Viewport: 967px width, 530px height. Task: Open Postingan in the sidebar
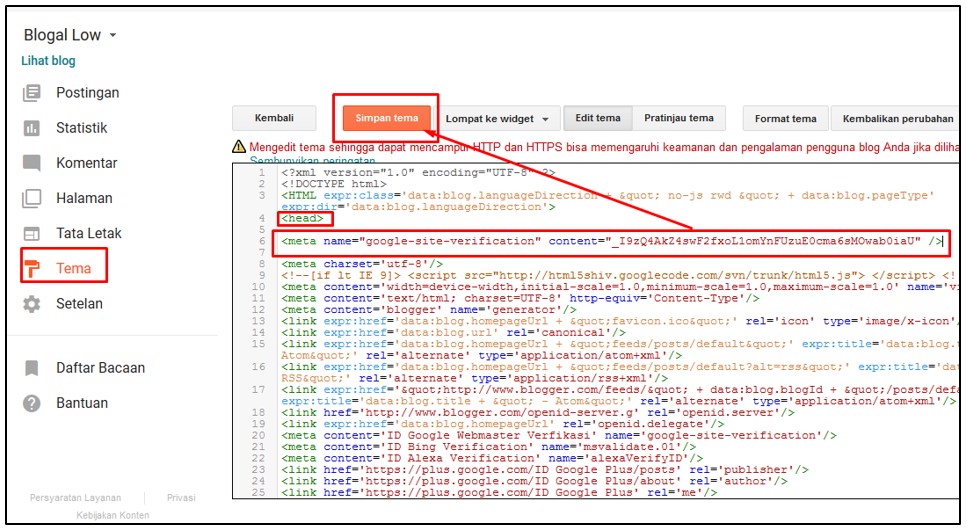tap(88, 93)
